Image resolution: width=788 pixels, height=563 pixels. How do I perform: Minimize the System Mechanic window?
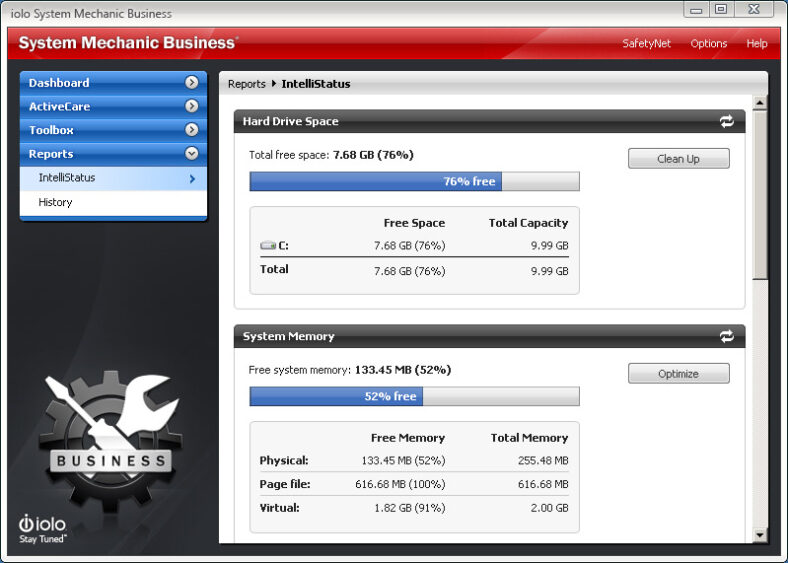point(696,10)
